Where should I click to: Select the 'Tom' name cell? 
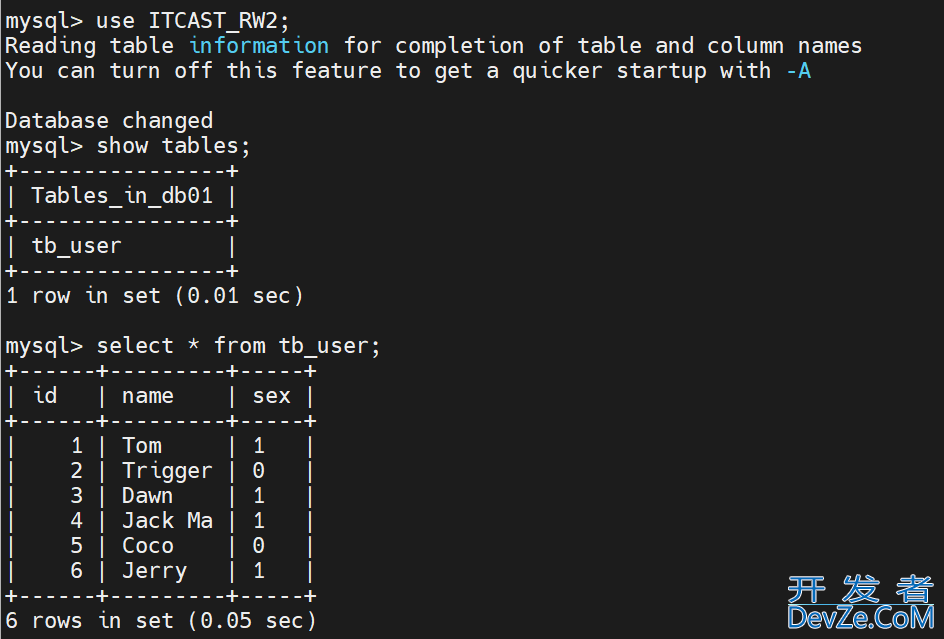pos(142,446)
